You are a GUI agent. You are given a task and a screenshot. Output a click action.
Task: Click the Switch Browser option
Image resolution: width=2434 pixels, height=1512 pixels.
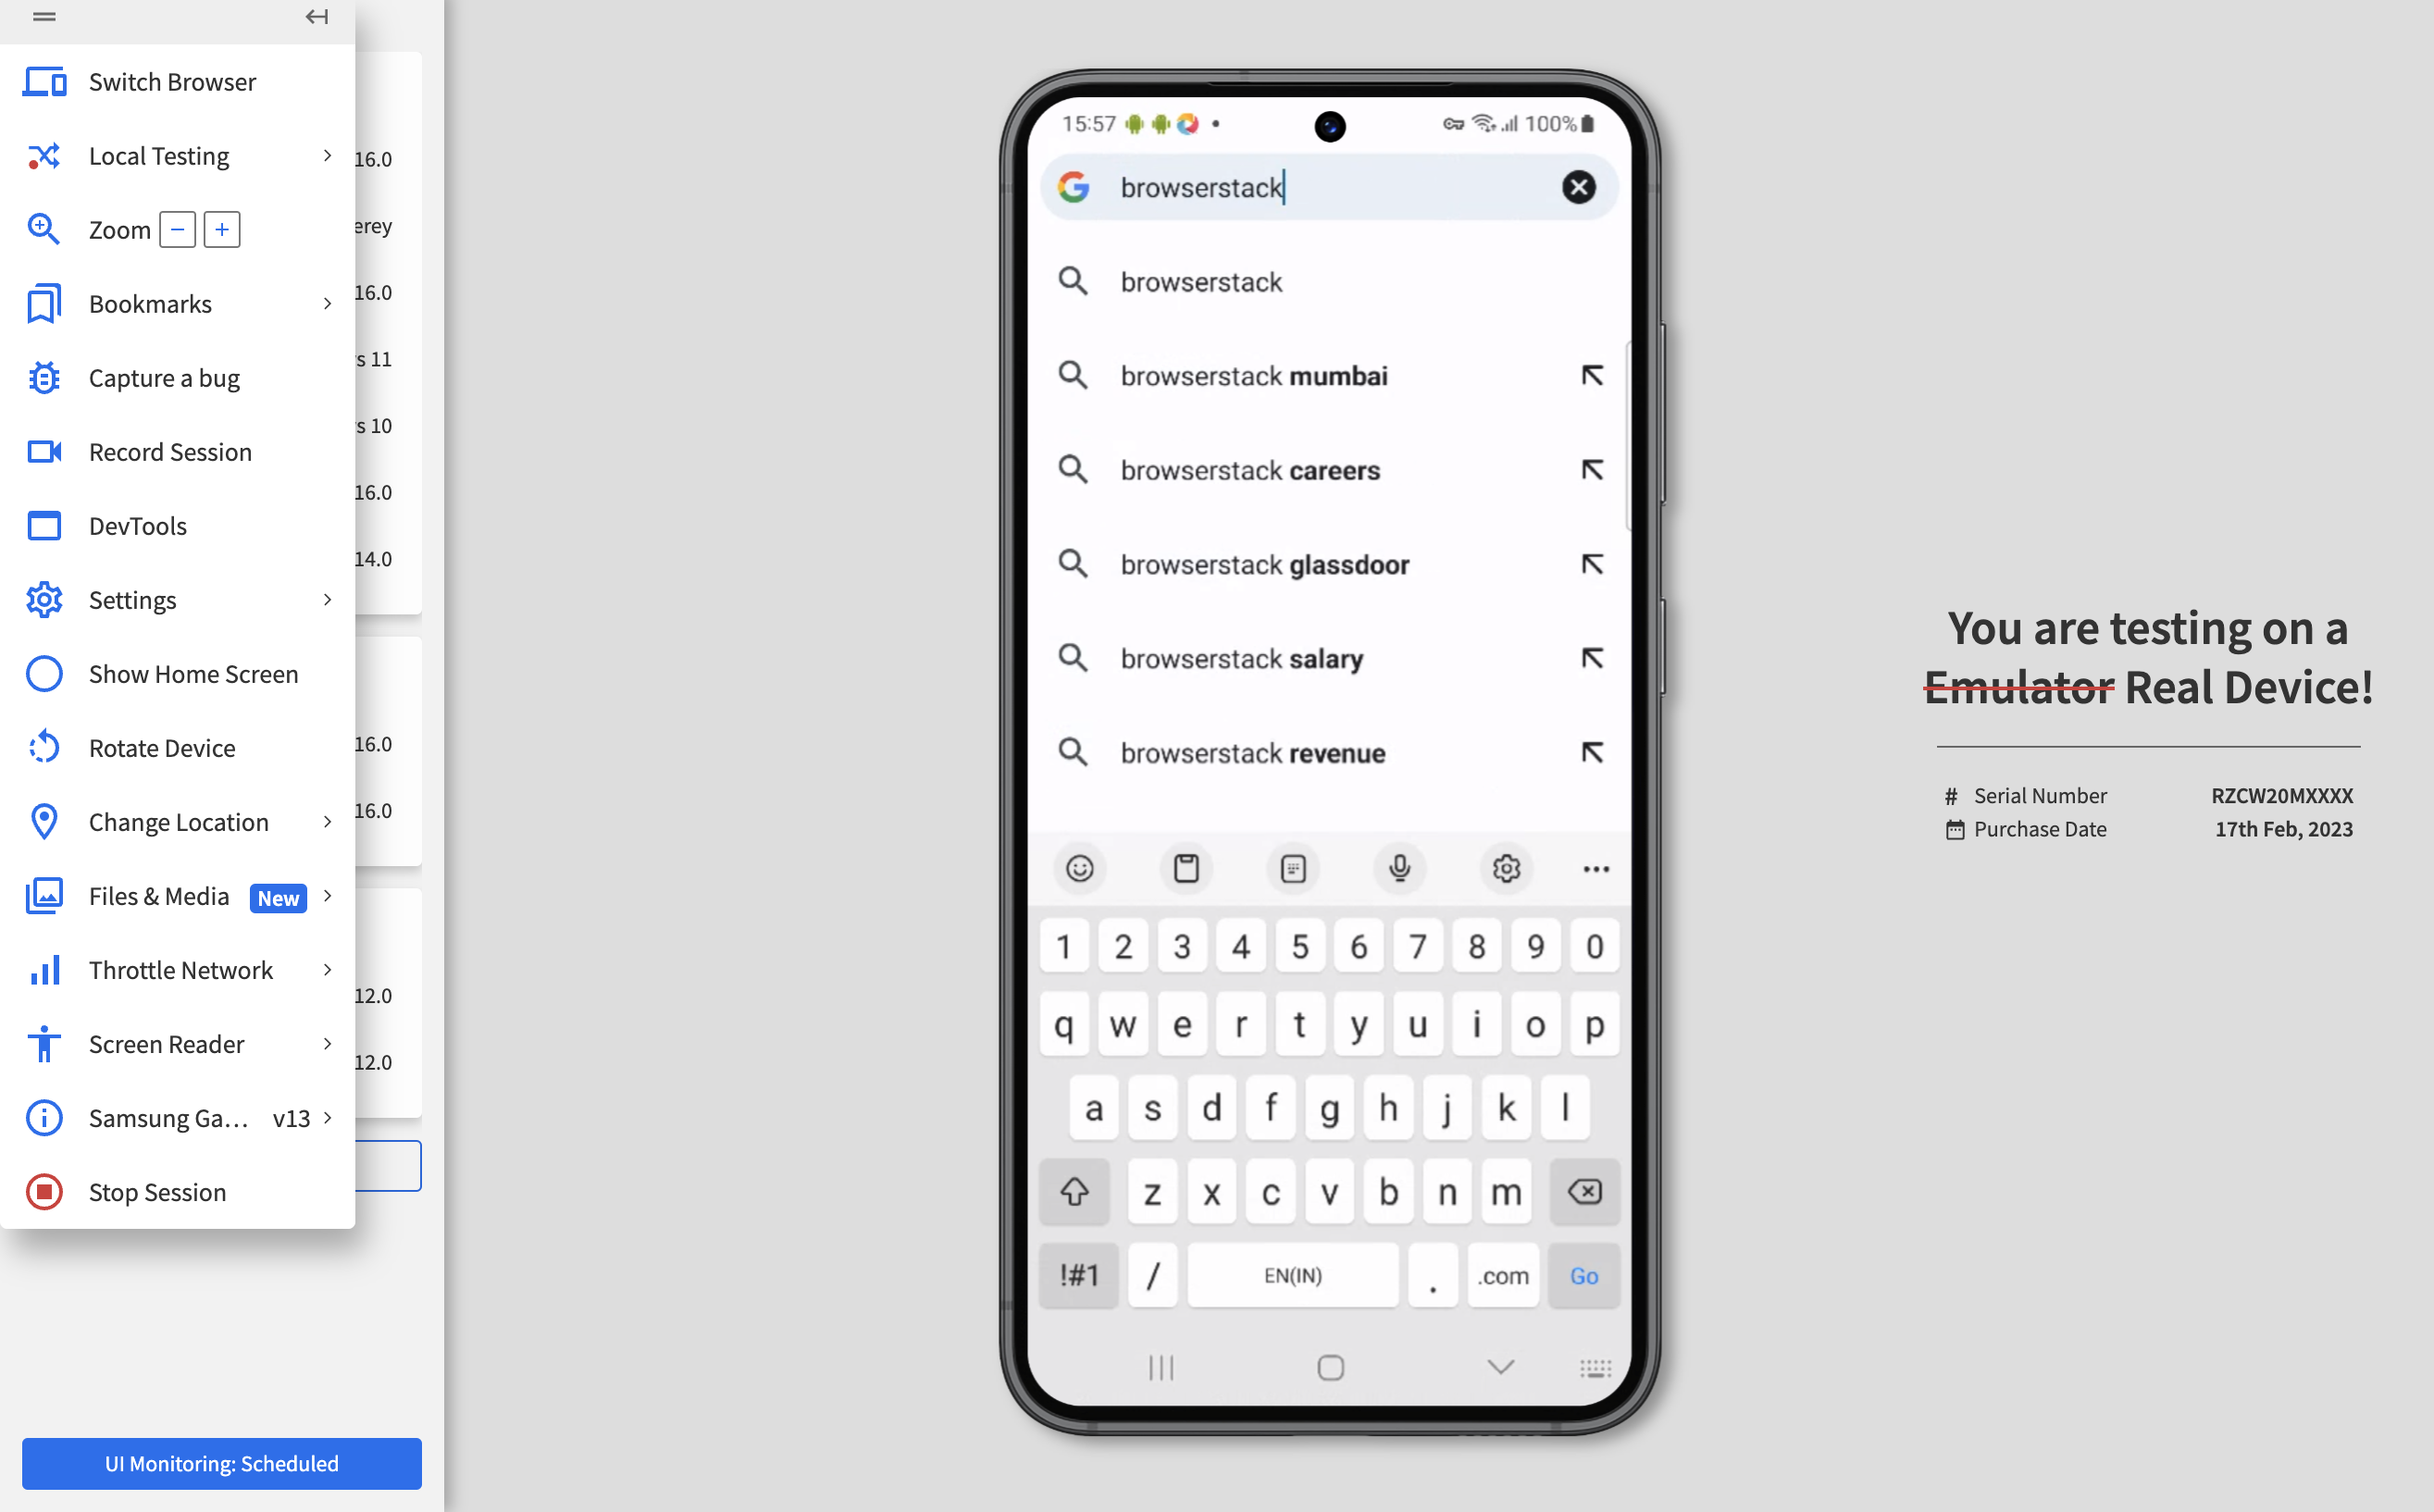(x=172, y=81)
